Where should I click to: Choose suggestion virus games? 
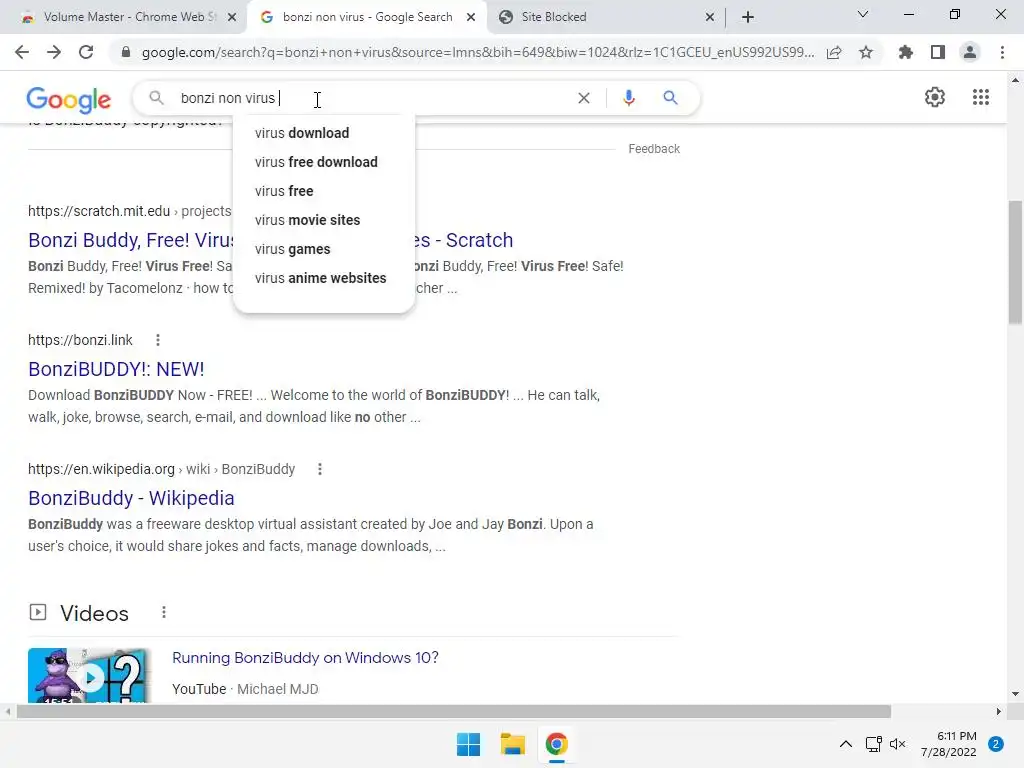324,249
